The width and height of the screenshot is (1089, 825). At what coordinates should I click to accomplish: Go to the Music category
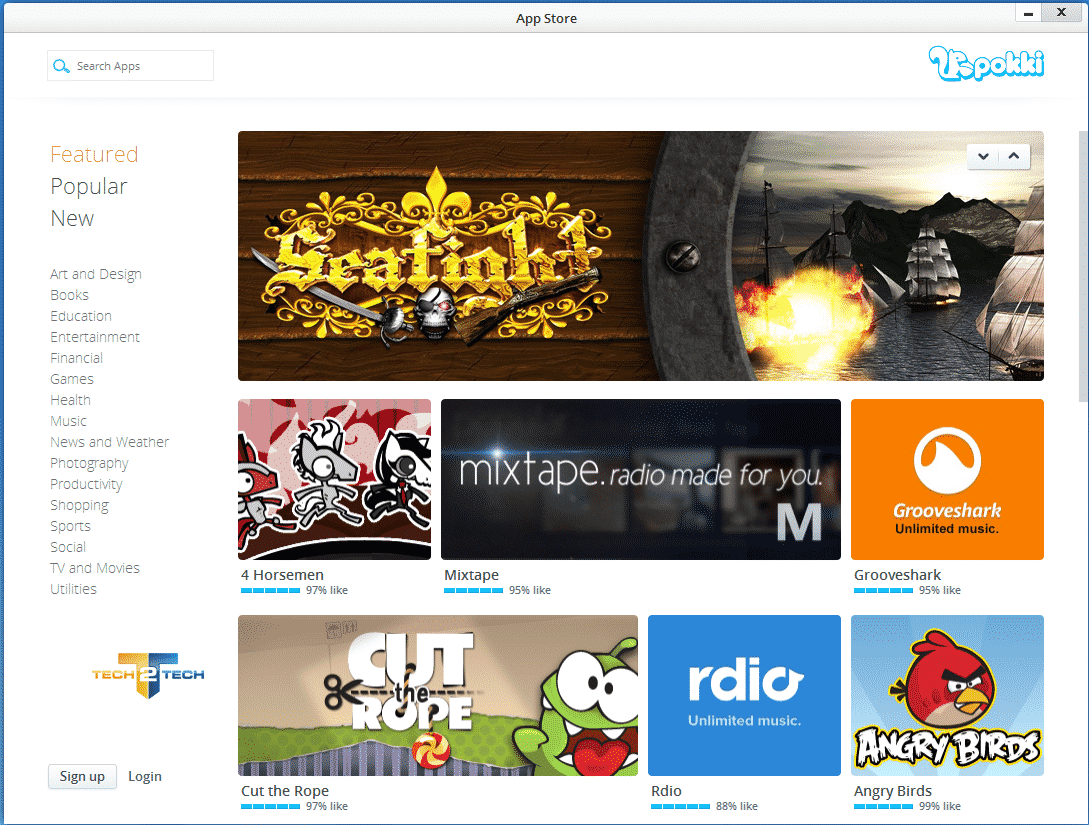click(x=68, y=421)
